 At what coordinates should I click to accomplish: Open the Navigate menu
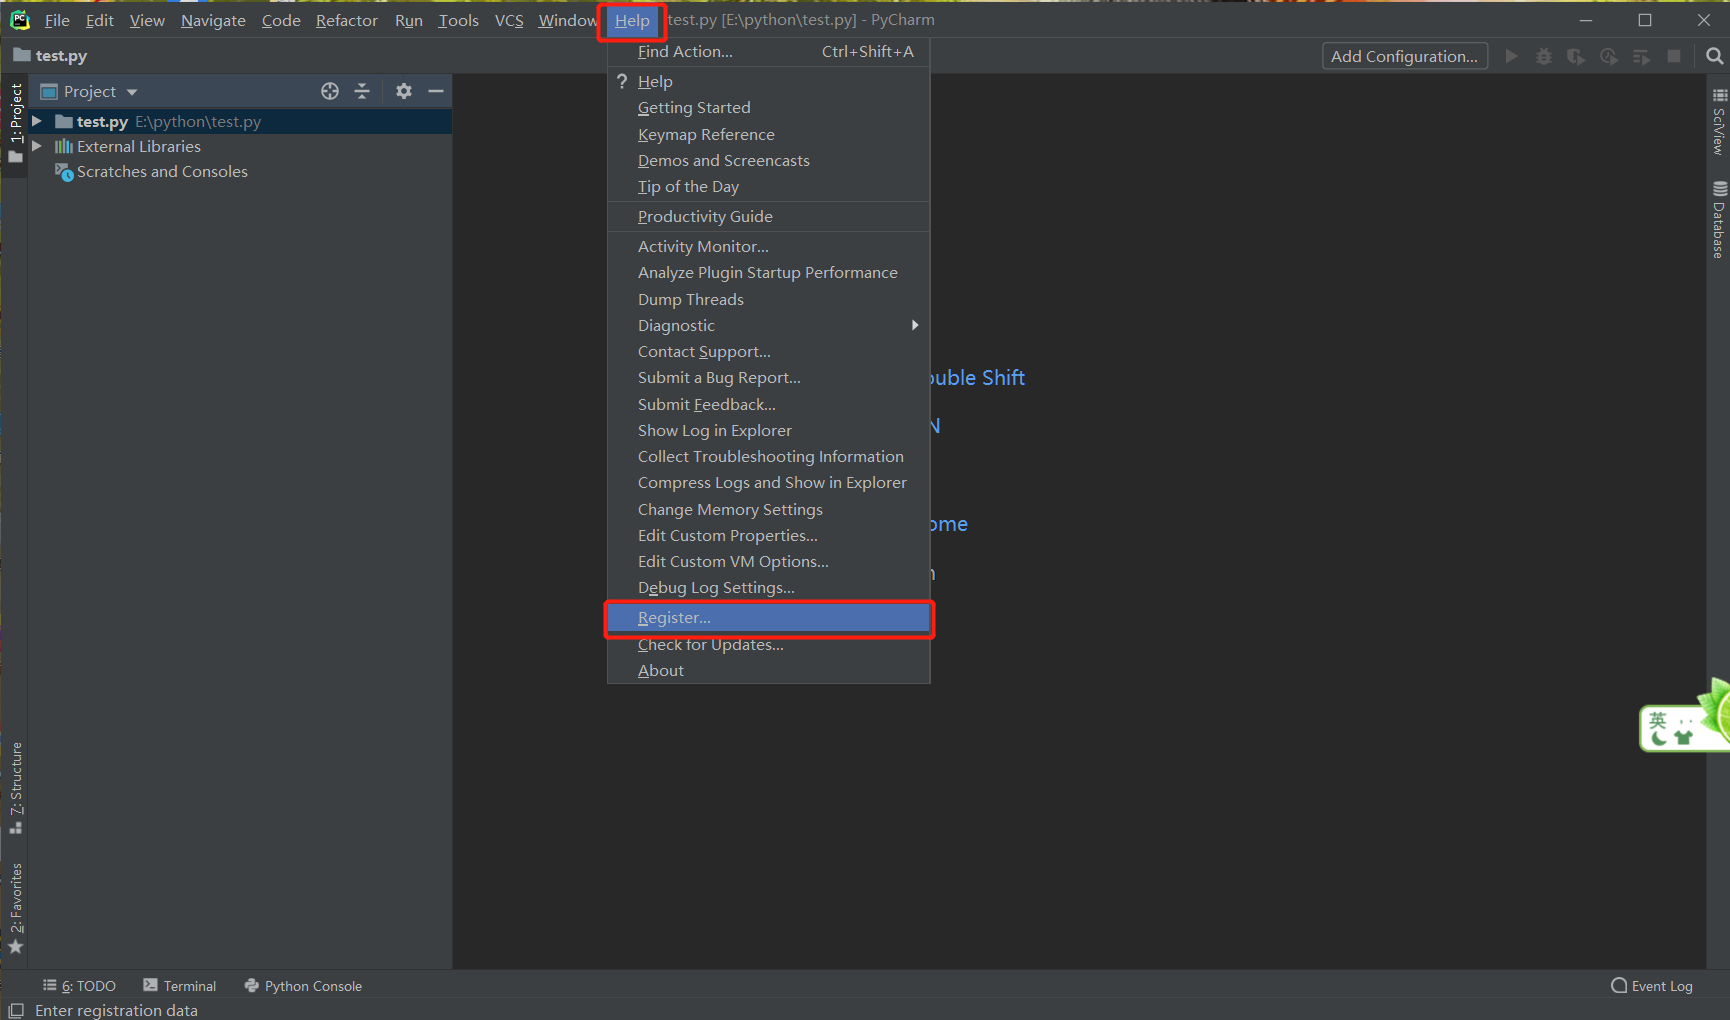pyautogui.click(x=213, y=20)
